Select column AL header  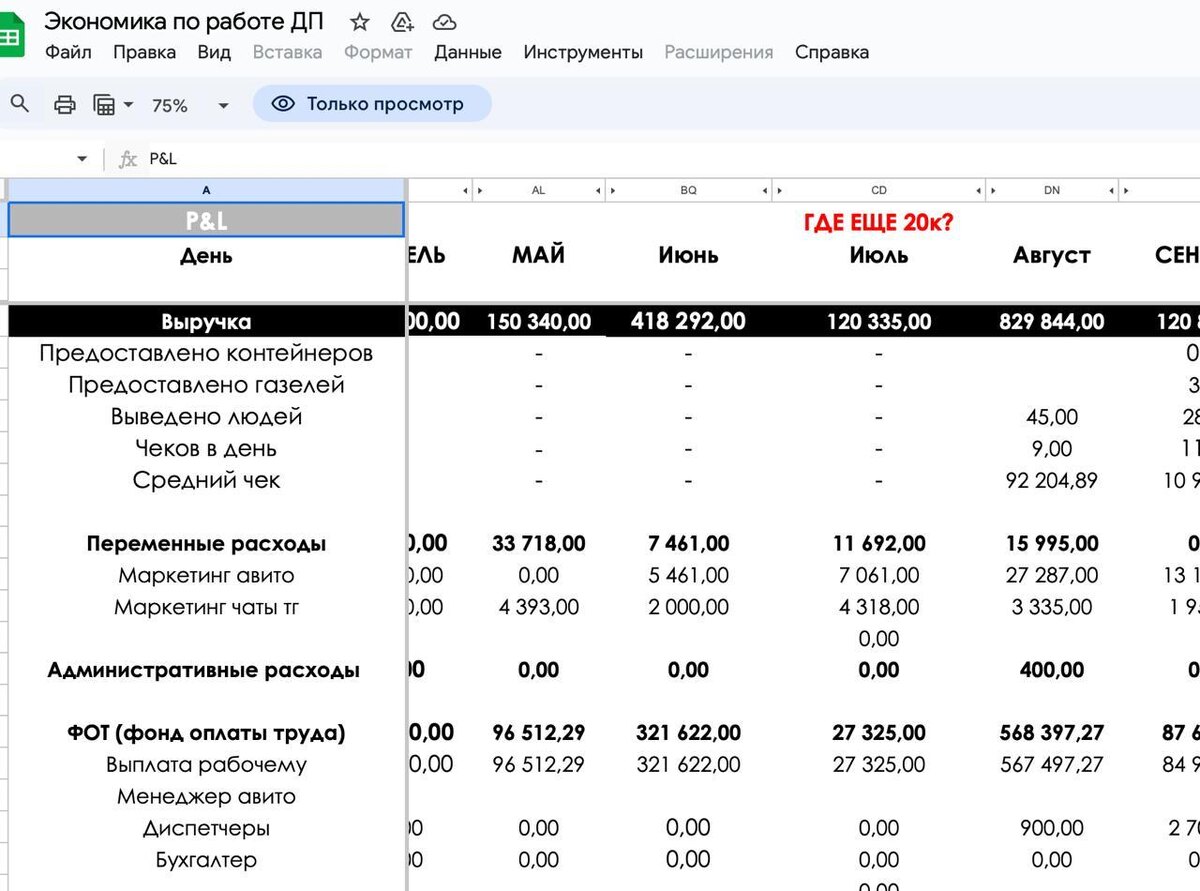click(x=538, y=190)
